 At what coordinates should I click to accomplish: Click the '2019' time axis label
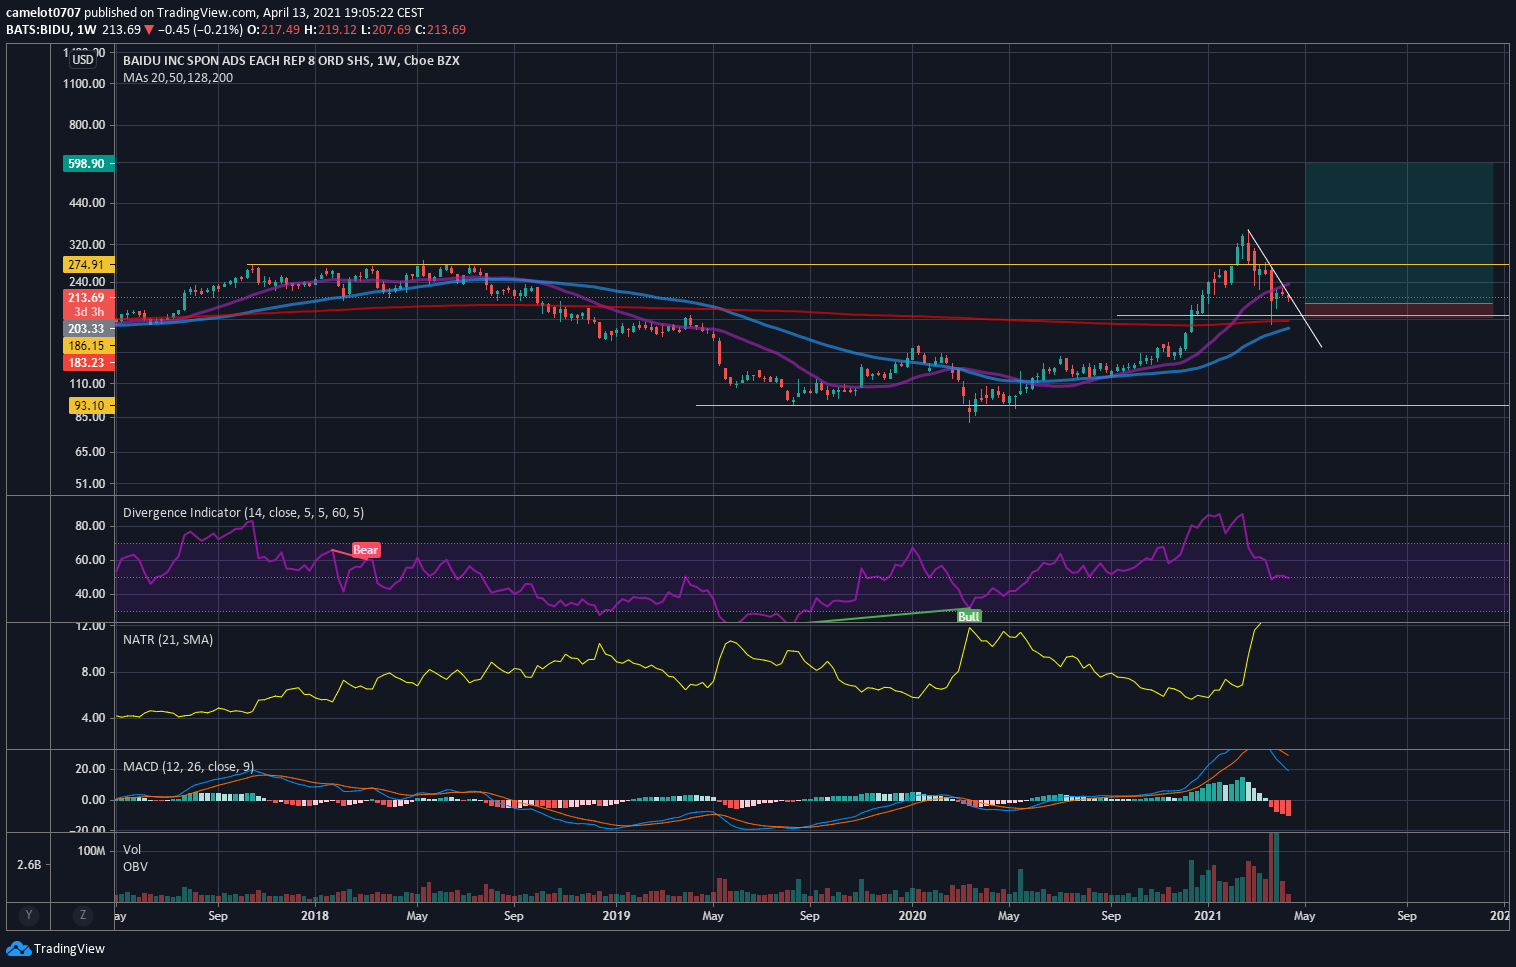pyautogui.click(x=616, y=915)
